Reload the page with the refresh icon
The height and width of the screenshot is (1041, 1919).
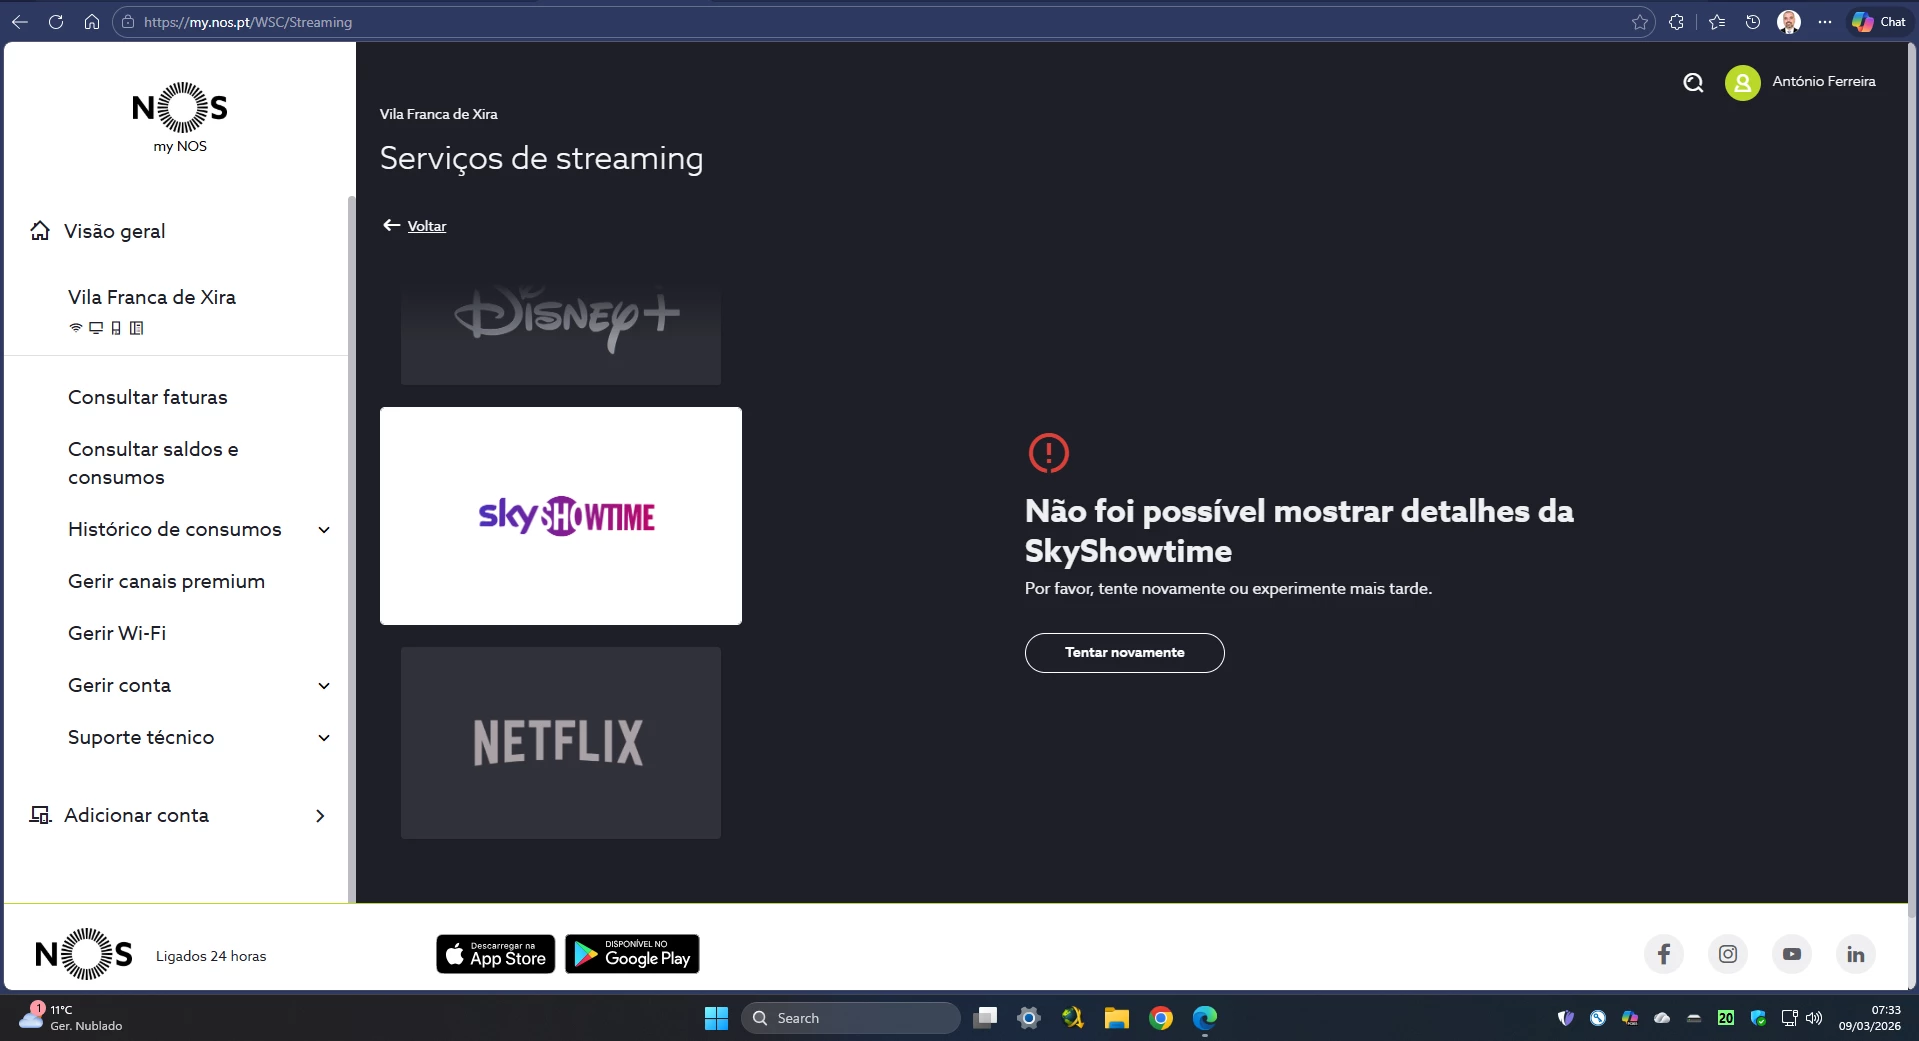pos(56,22)
